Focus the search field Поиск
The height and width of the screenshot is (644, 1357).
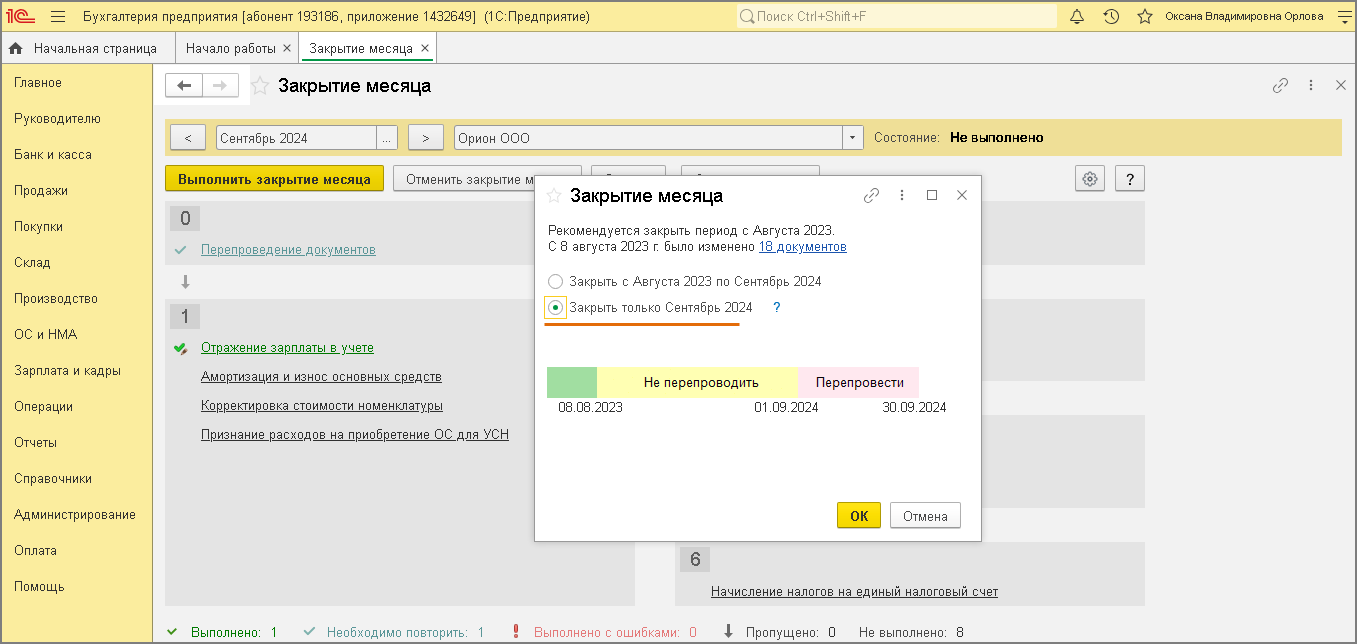click(897, 16)
